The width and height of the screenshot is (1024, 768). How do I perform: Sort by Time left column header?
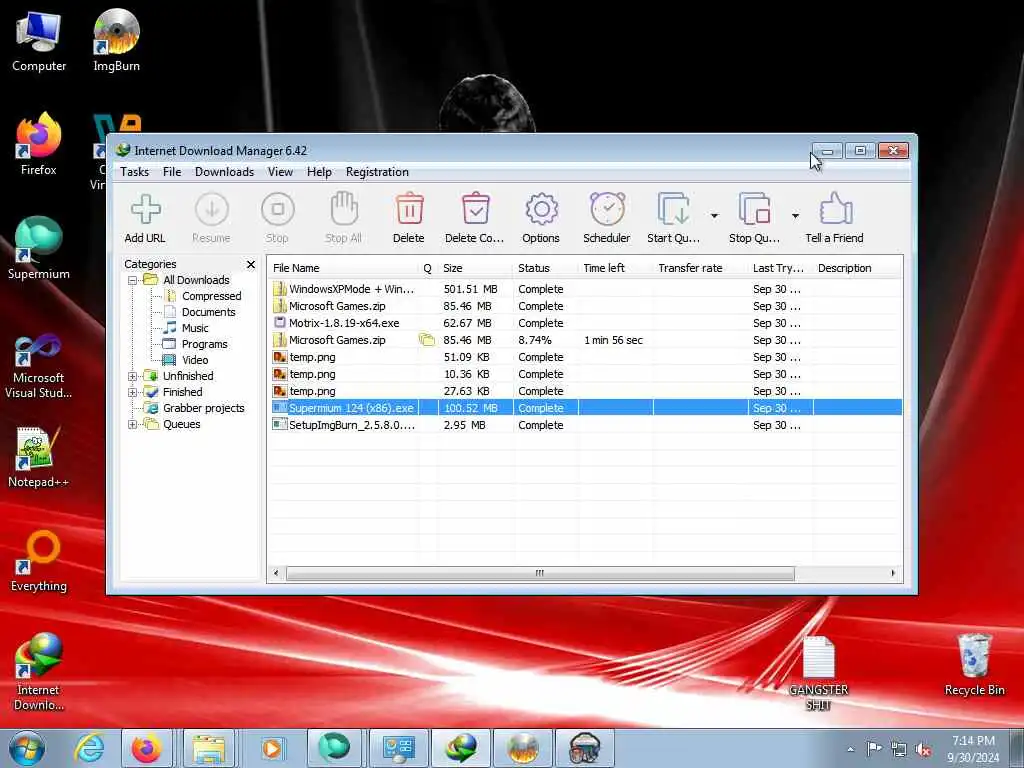click(615, 268)
